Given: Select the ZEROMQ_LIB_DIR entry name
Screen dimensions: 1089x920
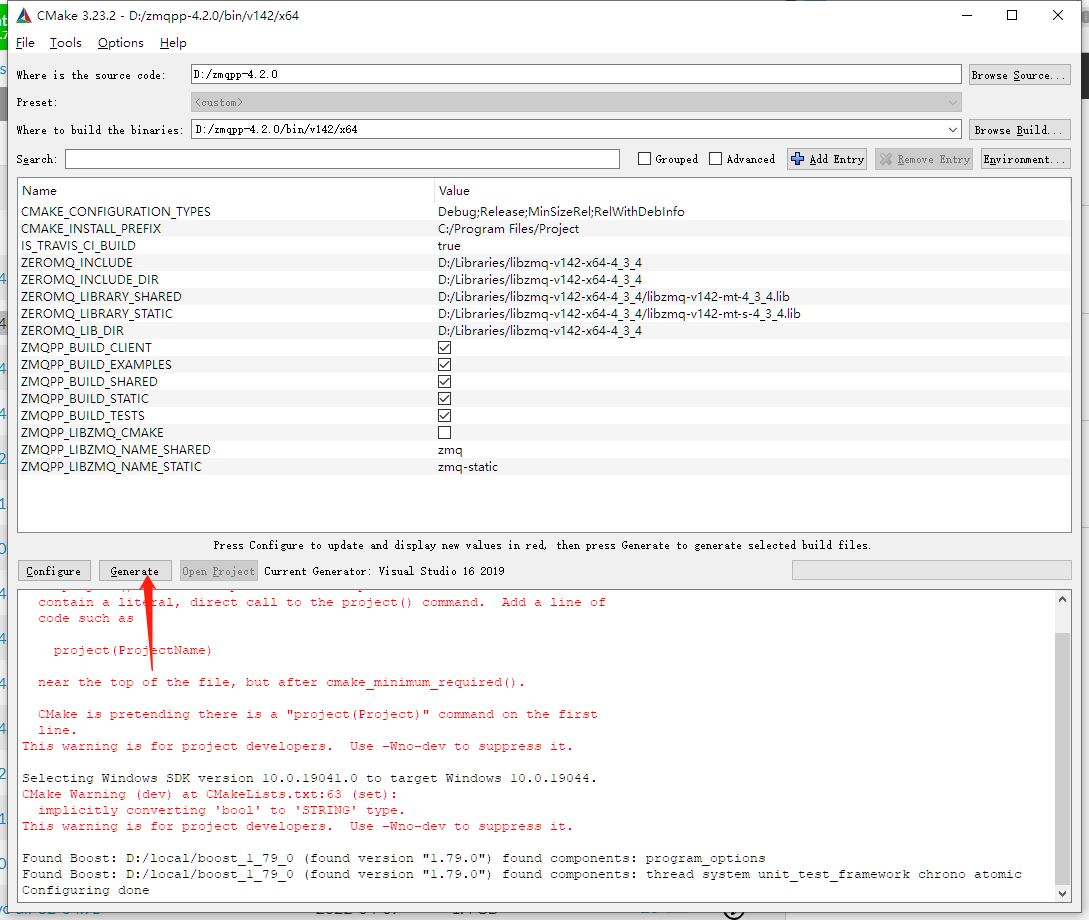Looking at the screenshot, I should 72,331.
